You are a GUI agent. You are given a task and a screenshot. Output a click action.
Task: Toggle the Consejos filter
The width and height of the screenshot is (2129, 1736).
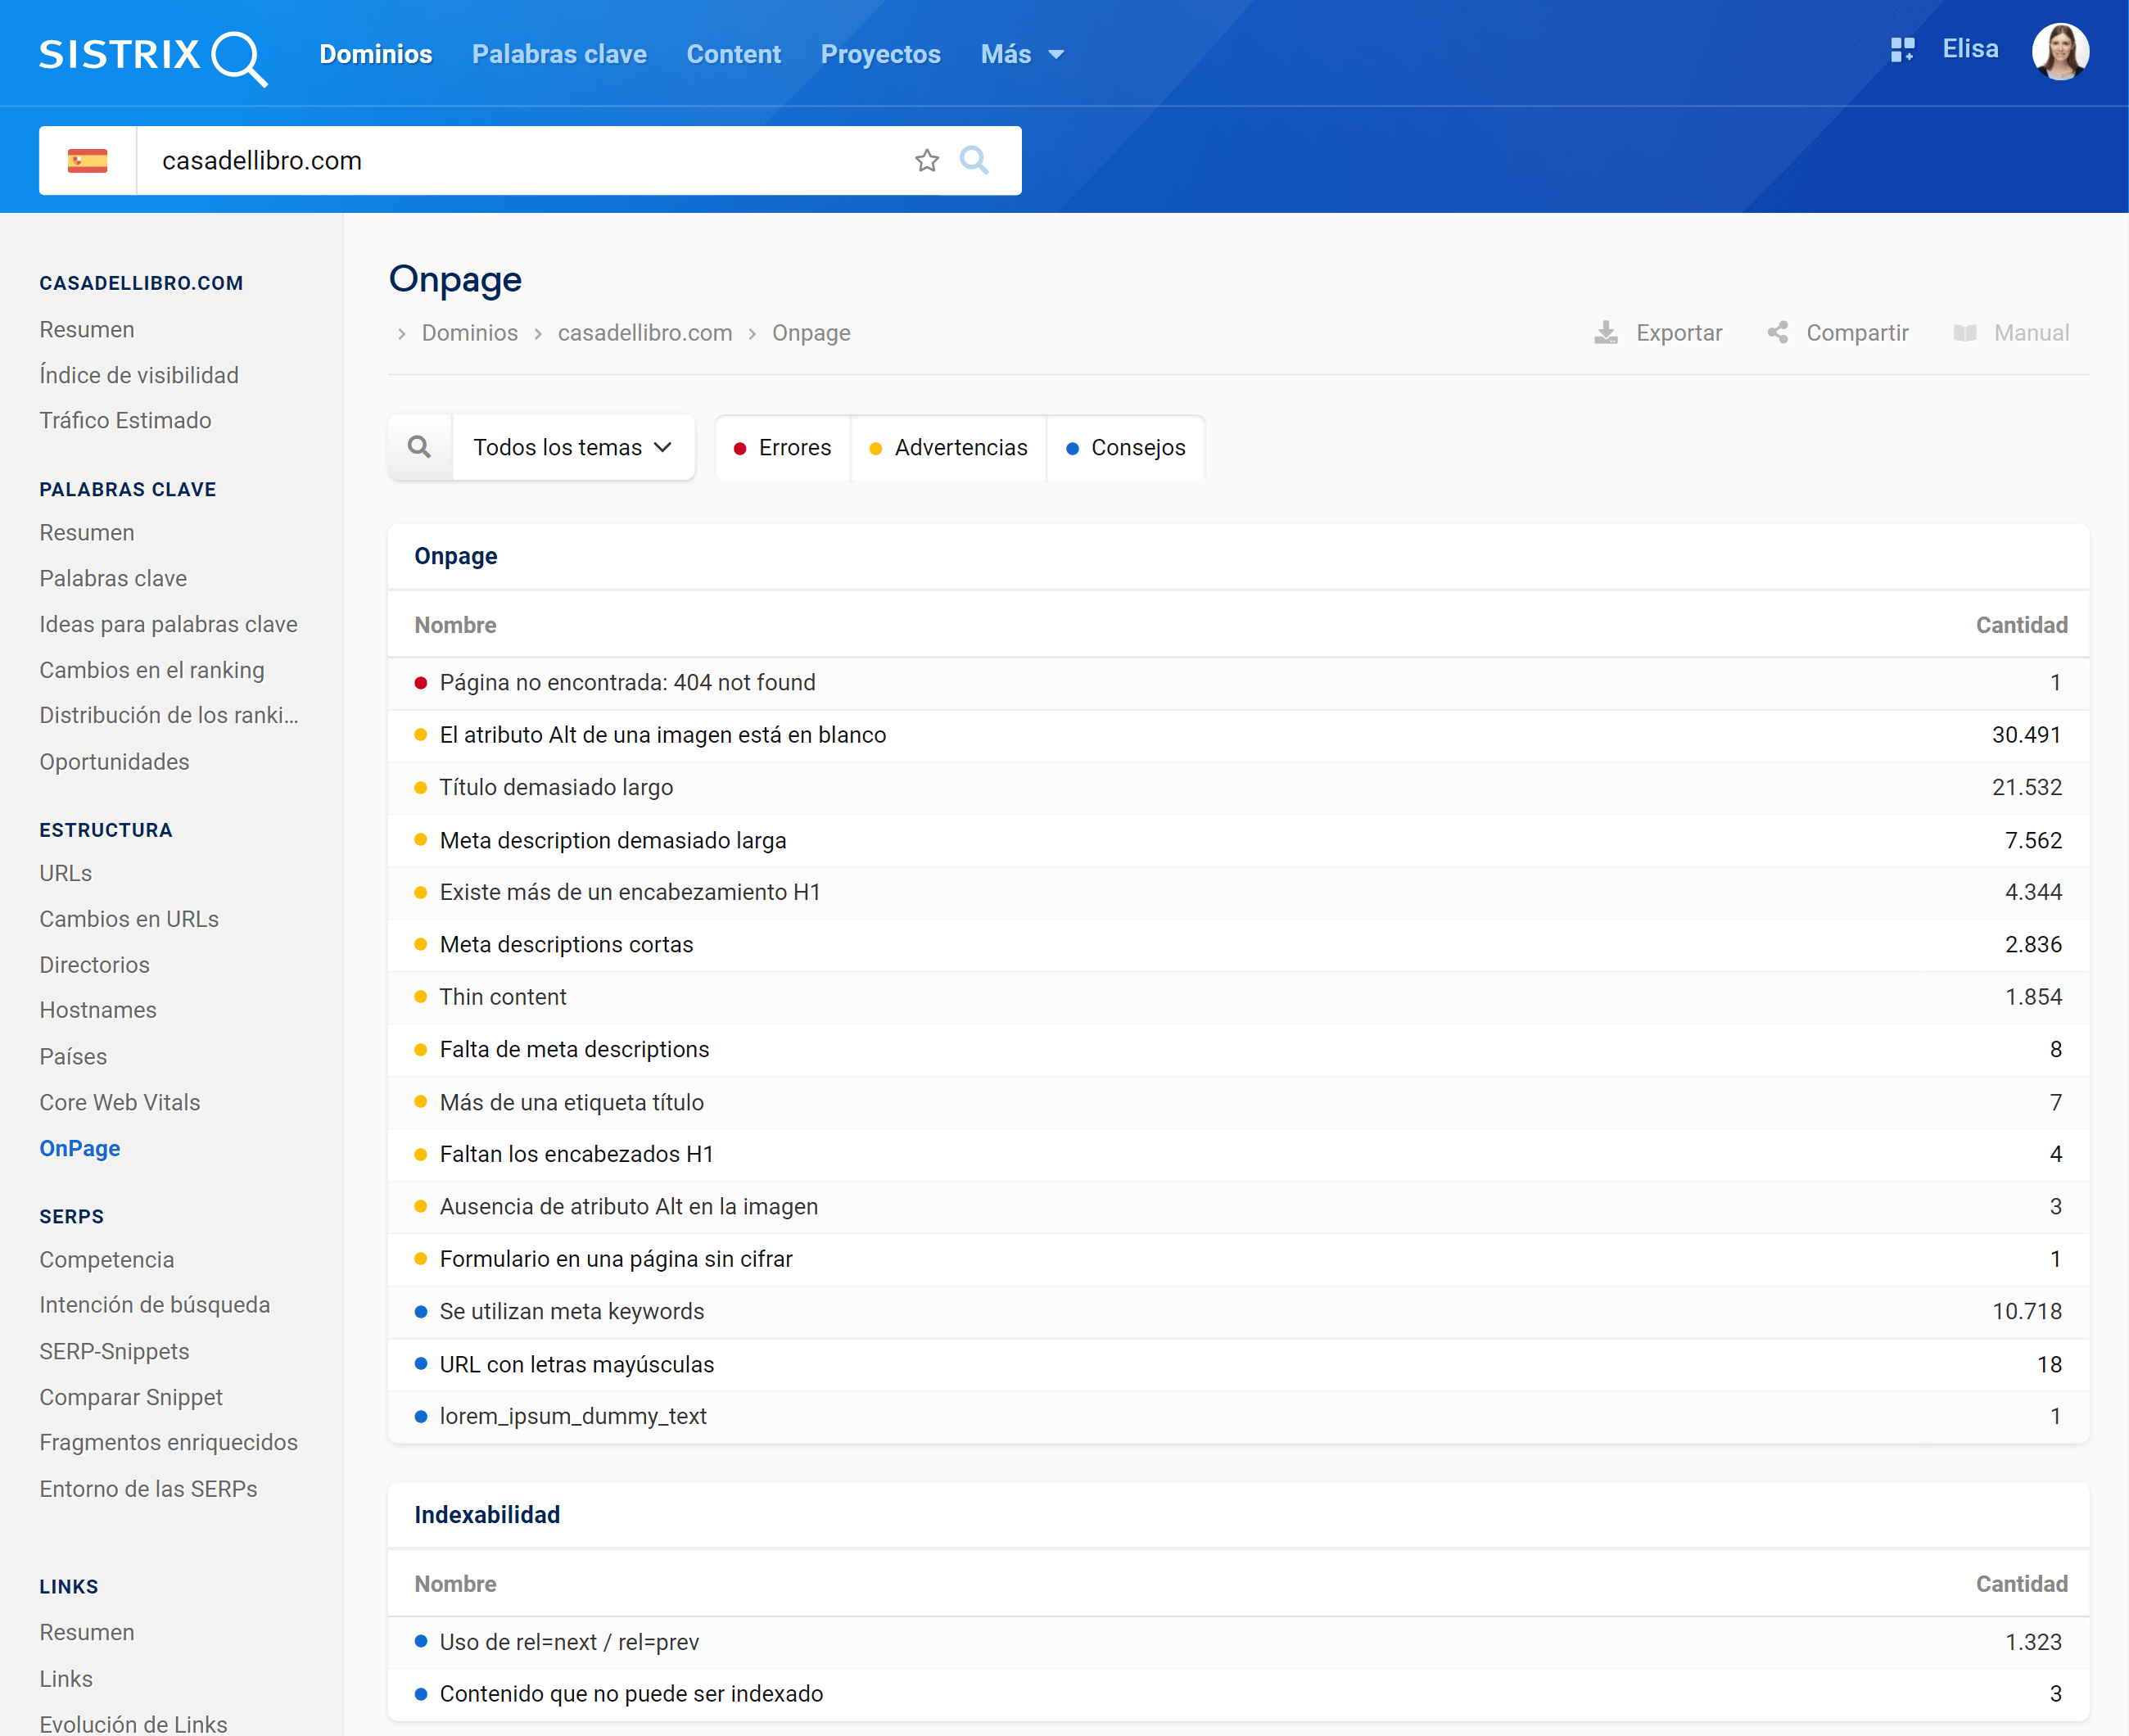coord(1126,448)
